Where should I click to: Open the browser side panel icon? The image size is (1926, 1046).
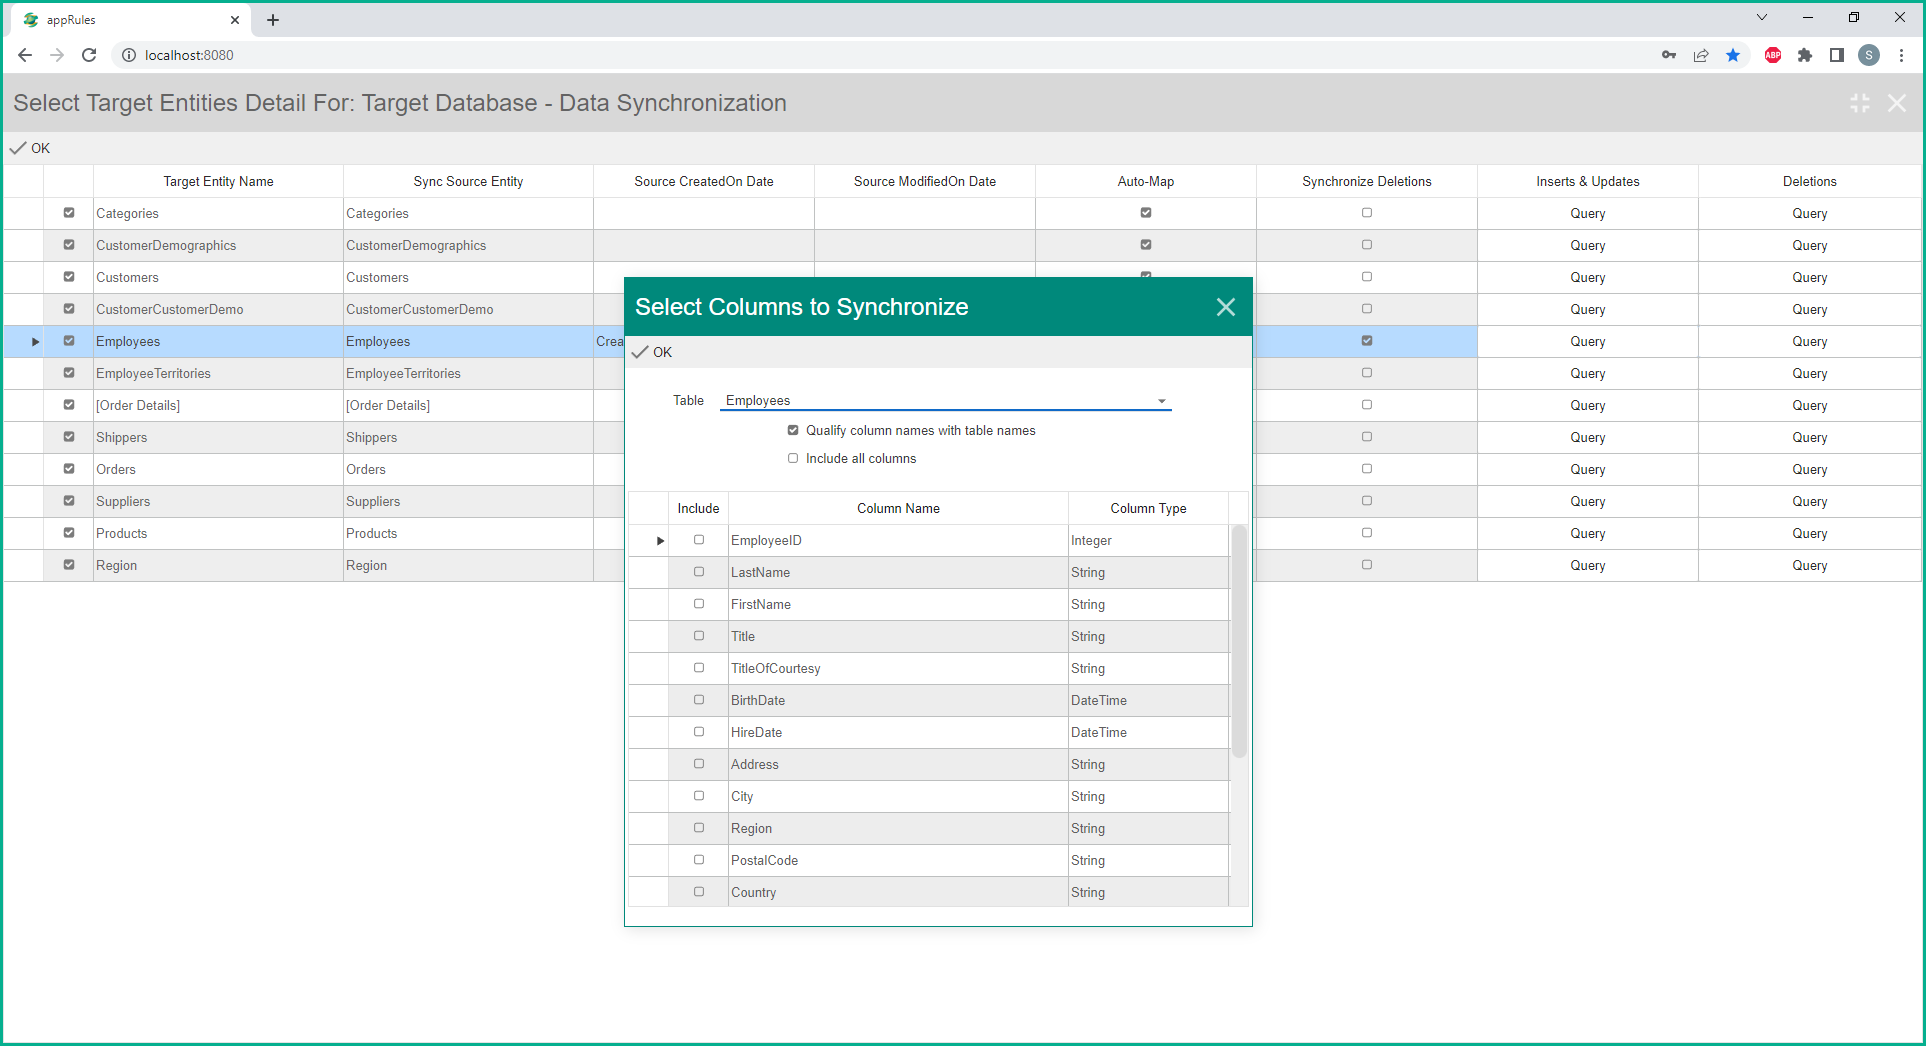[1836, 55]
